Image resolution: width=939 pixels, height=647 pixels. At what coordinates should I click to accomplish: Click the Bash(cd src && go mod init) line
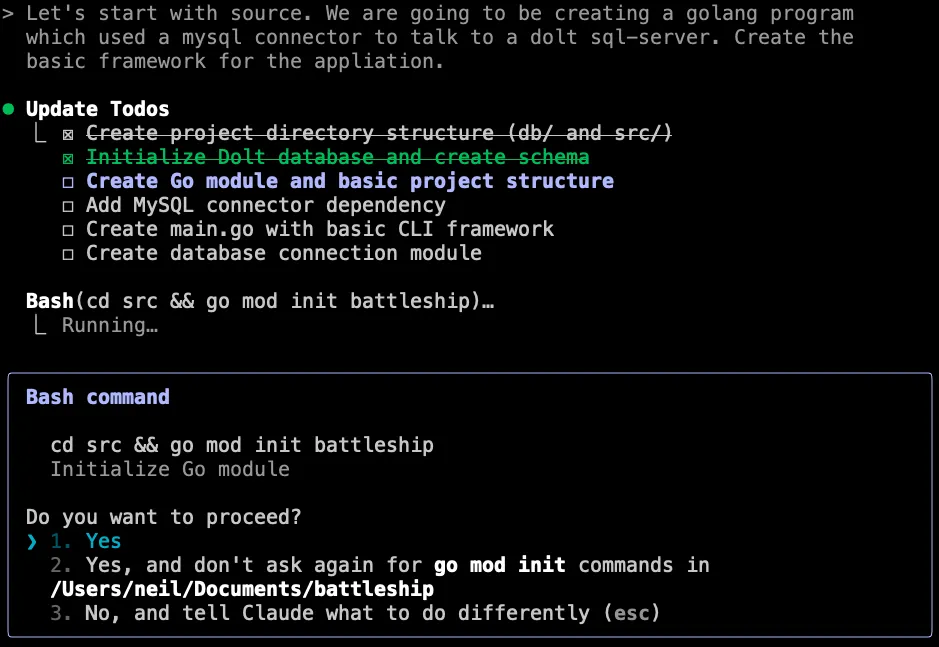coord(259,301)
